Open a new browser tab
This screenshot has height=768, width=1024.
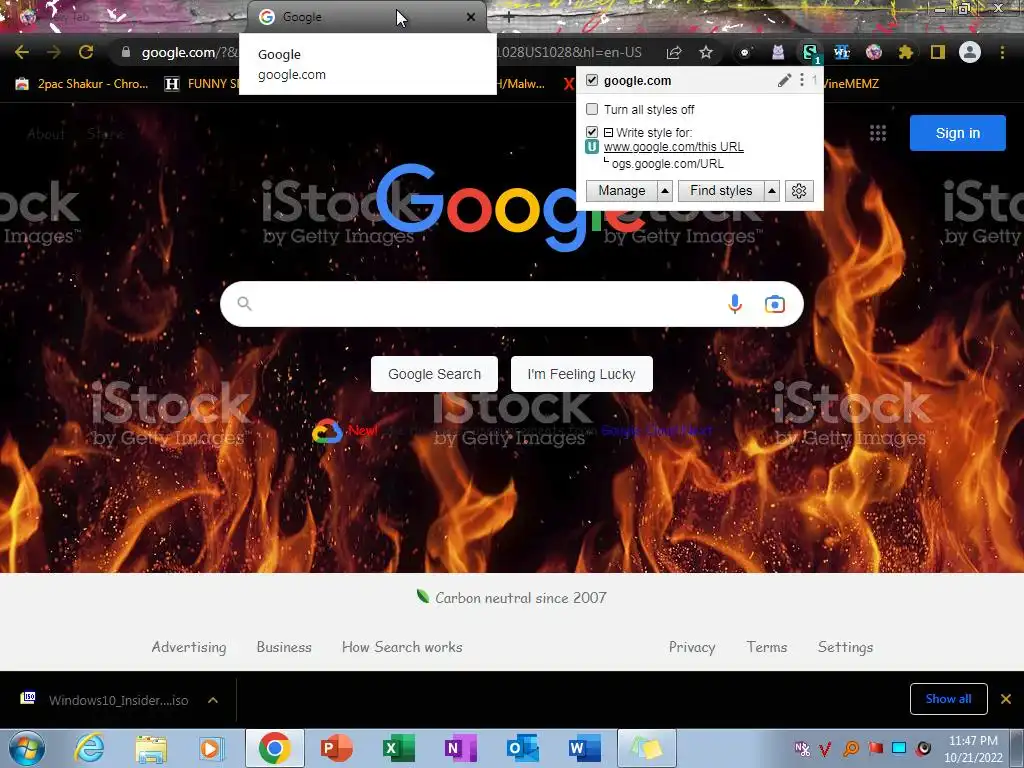(x=509, y=17)
